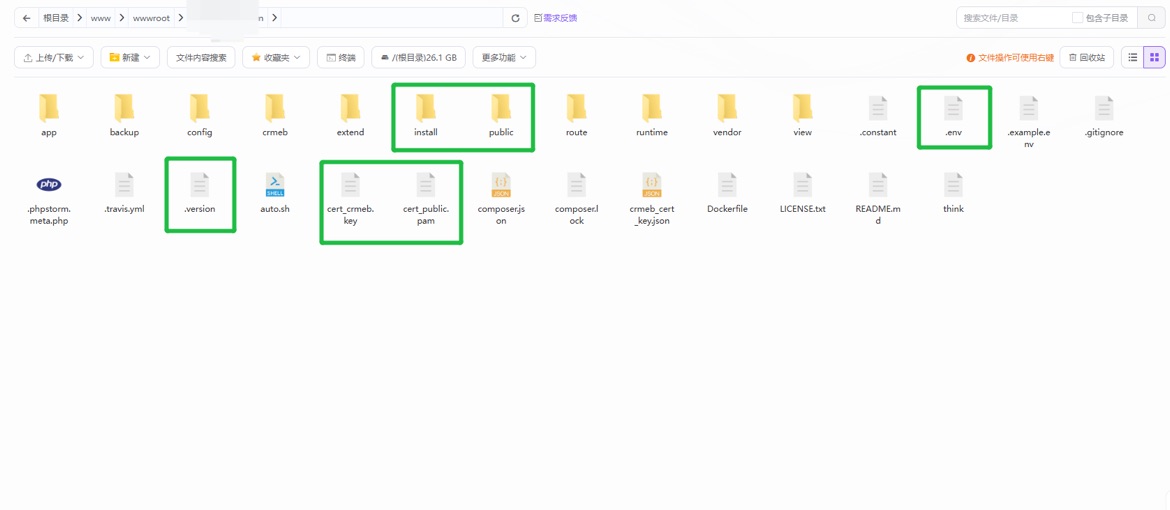
Task: Open the view folder
Action: 802,108
